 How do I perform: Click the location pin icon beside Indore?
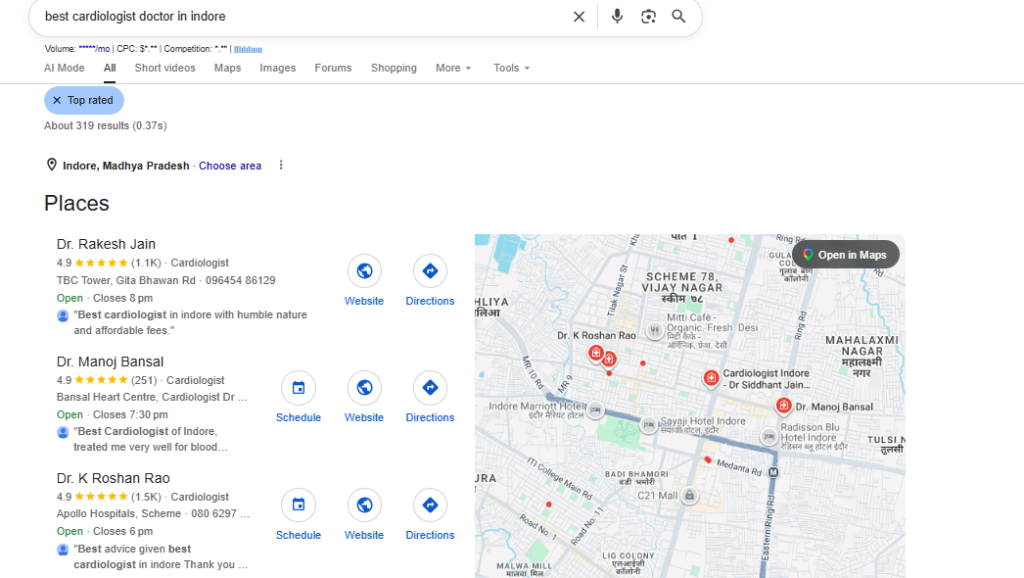pyautogui.click(x=52, y=165)
